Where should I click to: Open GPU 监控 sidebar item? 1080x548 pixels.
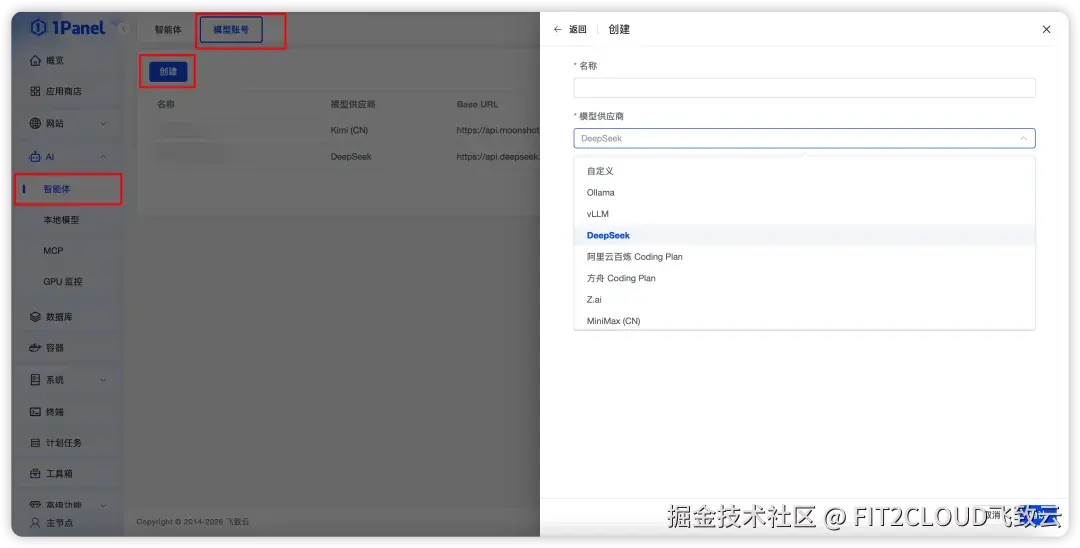tap(63, 282)
